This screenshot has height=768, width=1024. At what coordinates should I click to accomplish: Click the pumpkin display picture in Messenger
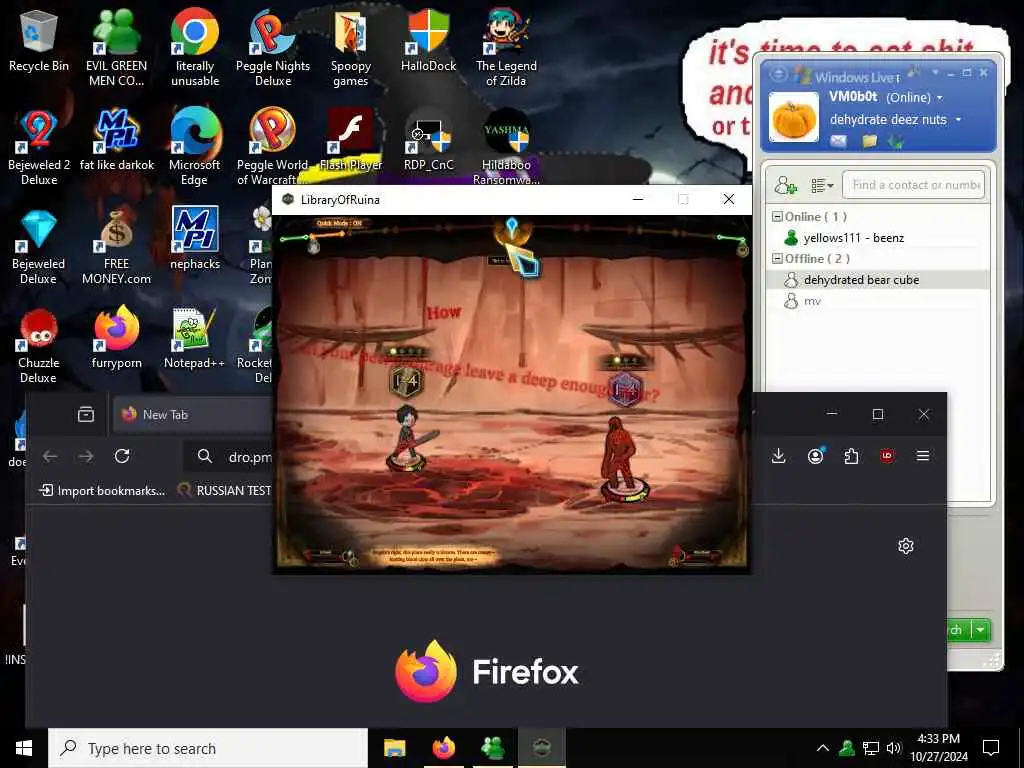click(x=793, y=118)
